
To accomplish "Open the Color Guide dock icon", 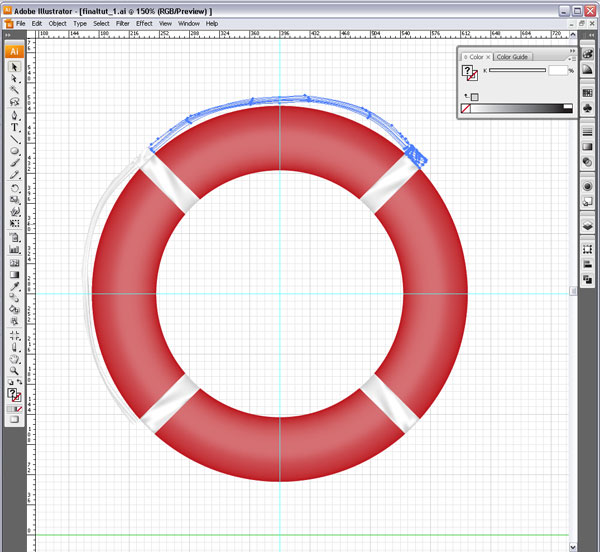I will [587, 70].
